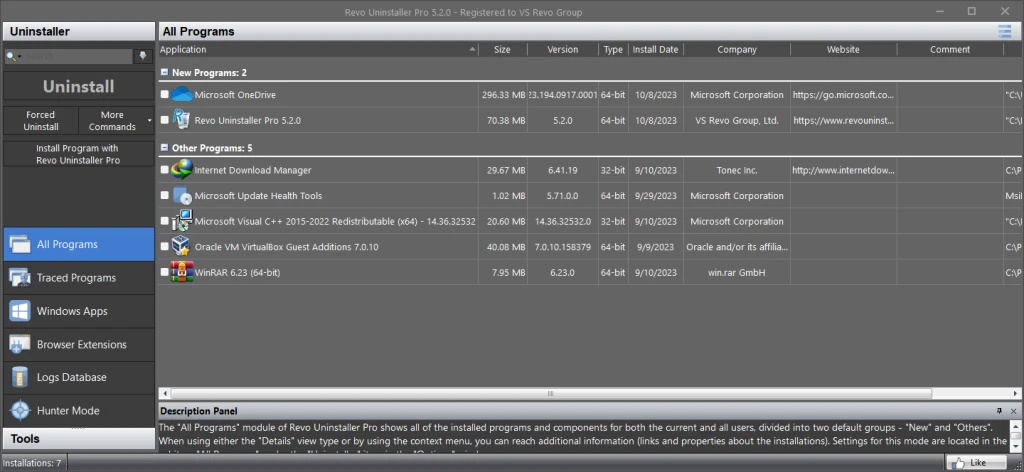Select the WinRAR '7.95 MB' size cell

coord(503,272)
